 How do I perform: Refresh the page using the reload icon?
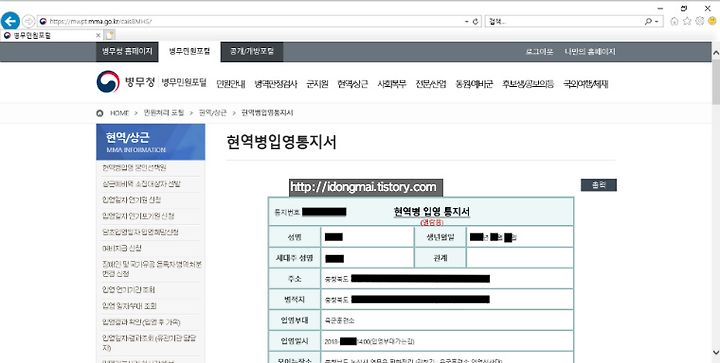[476, 22]
